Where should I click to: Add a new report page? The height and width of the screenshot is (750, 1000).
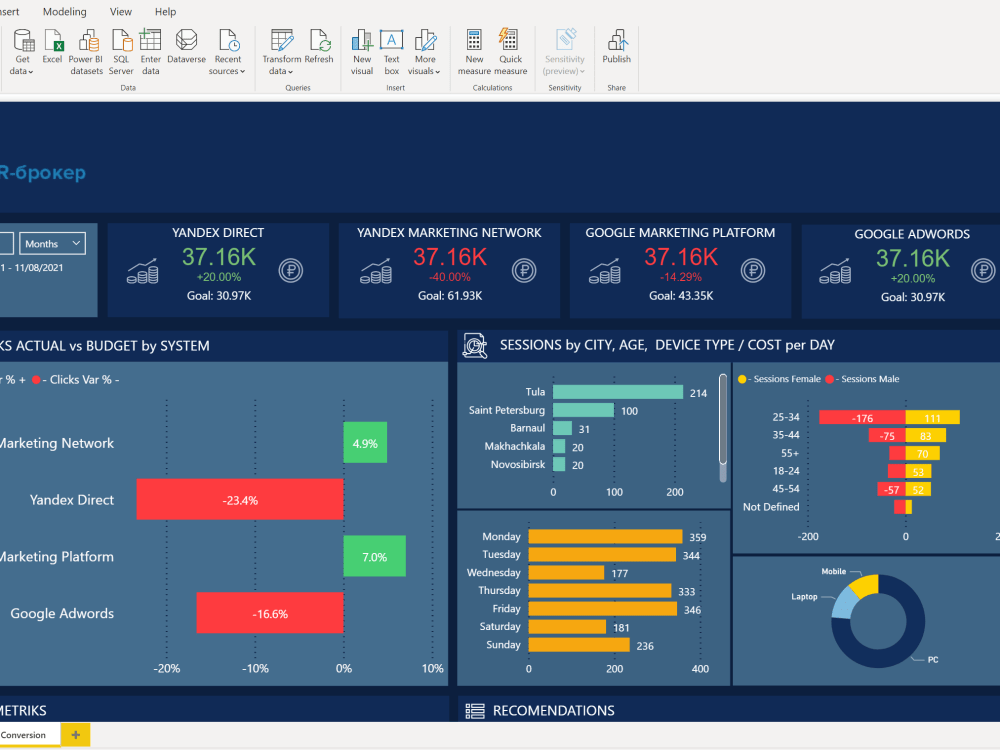point(75,735)
